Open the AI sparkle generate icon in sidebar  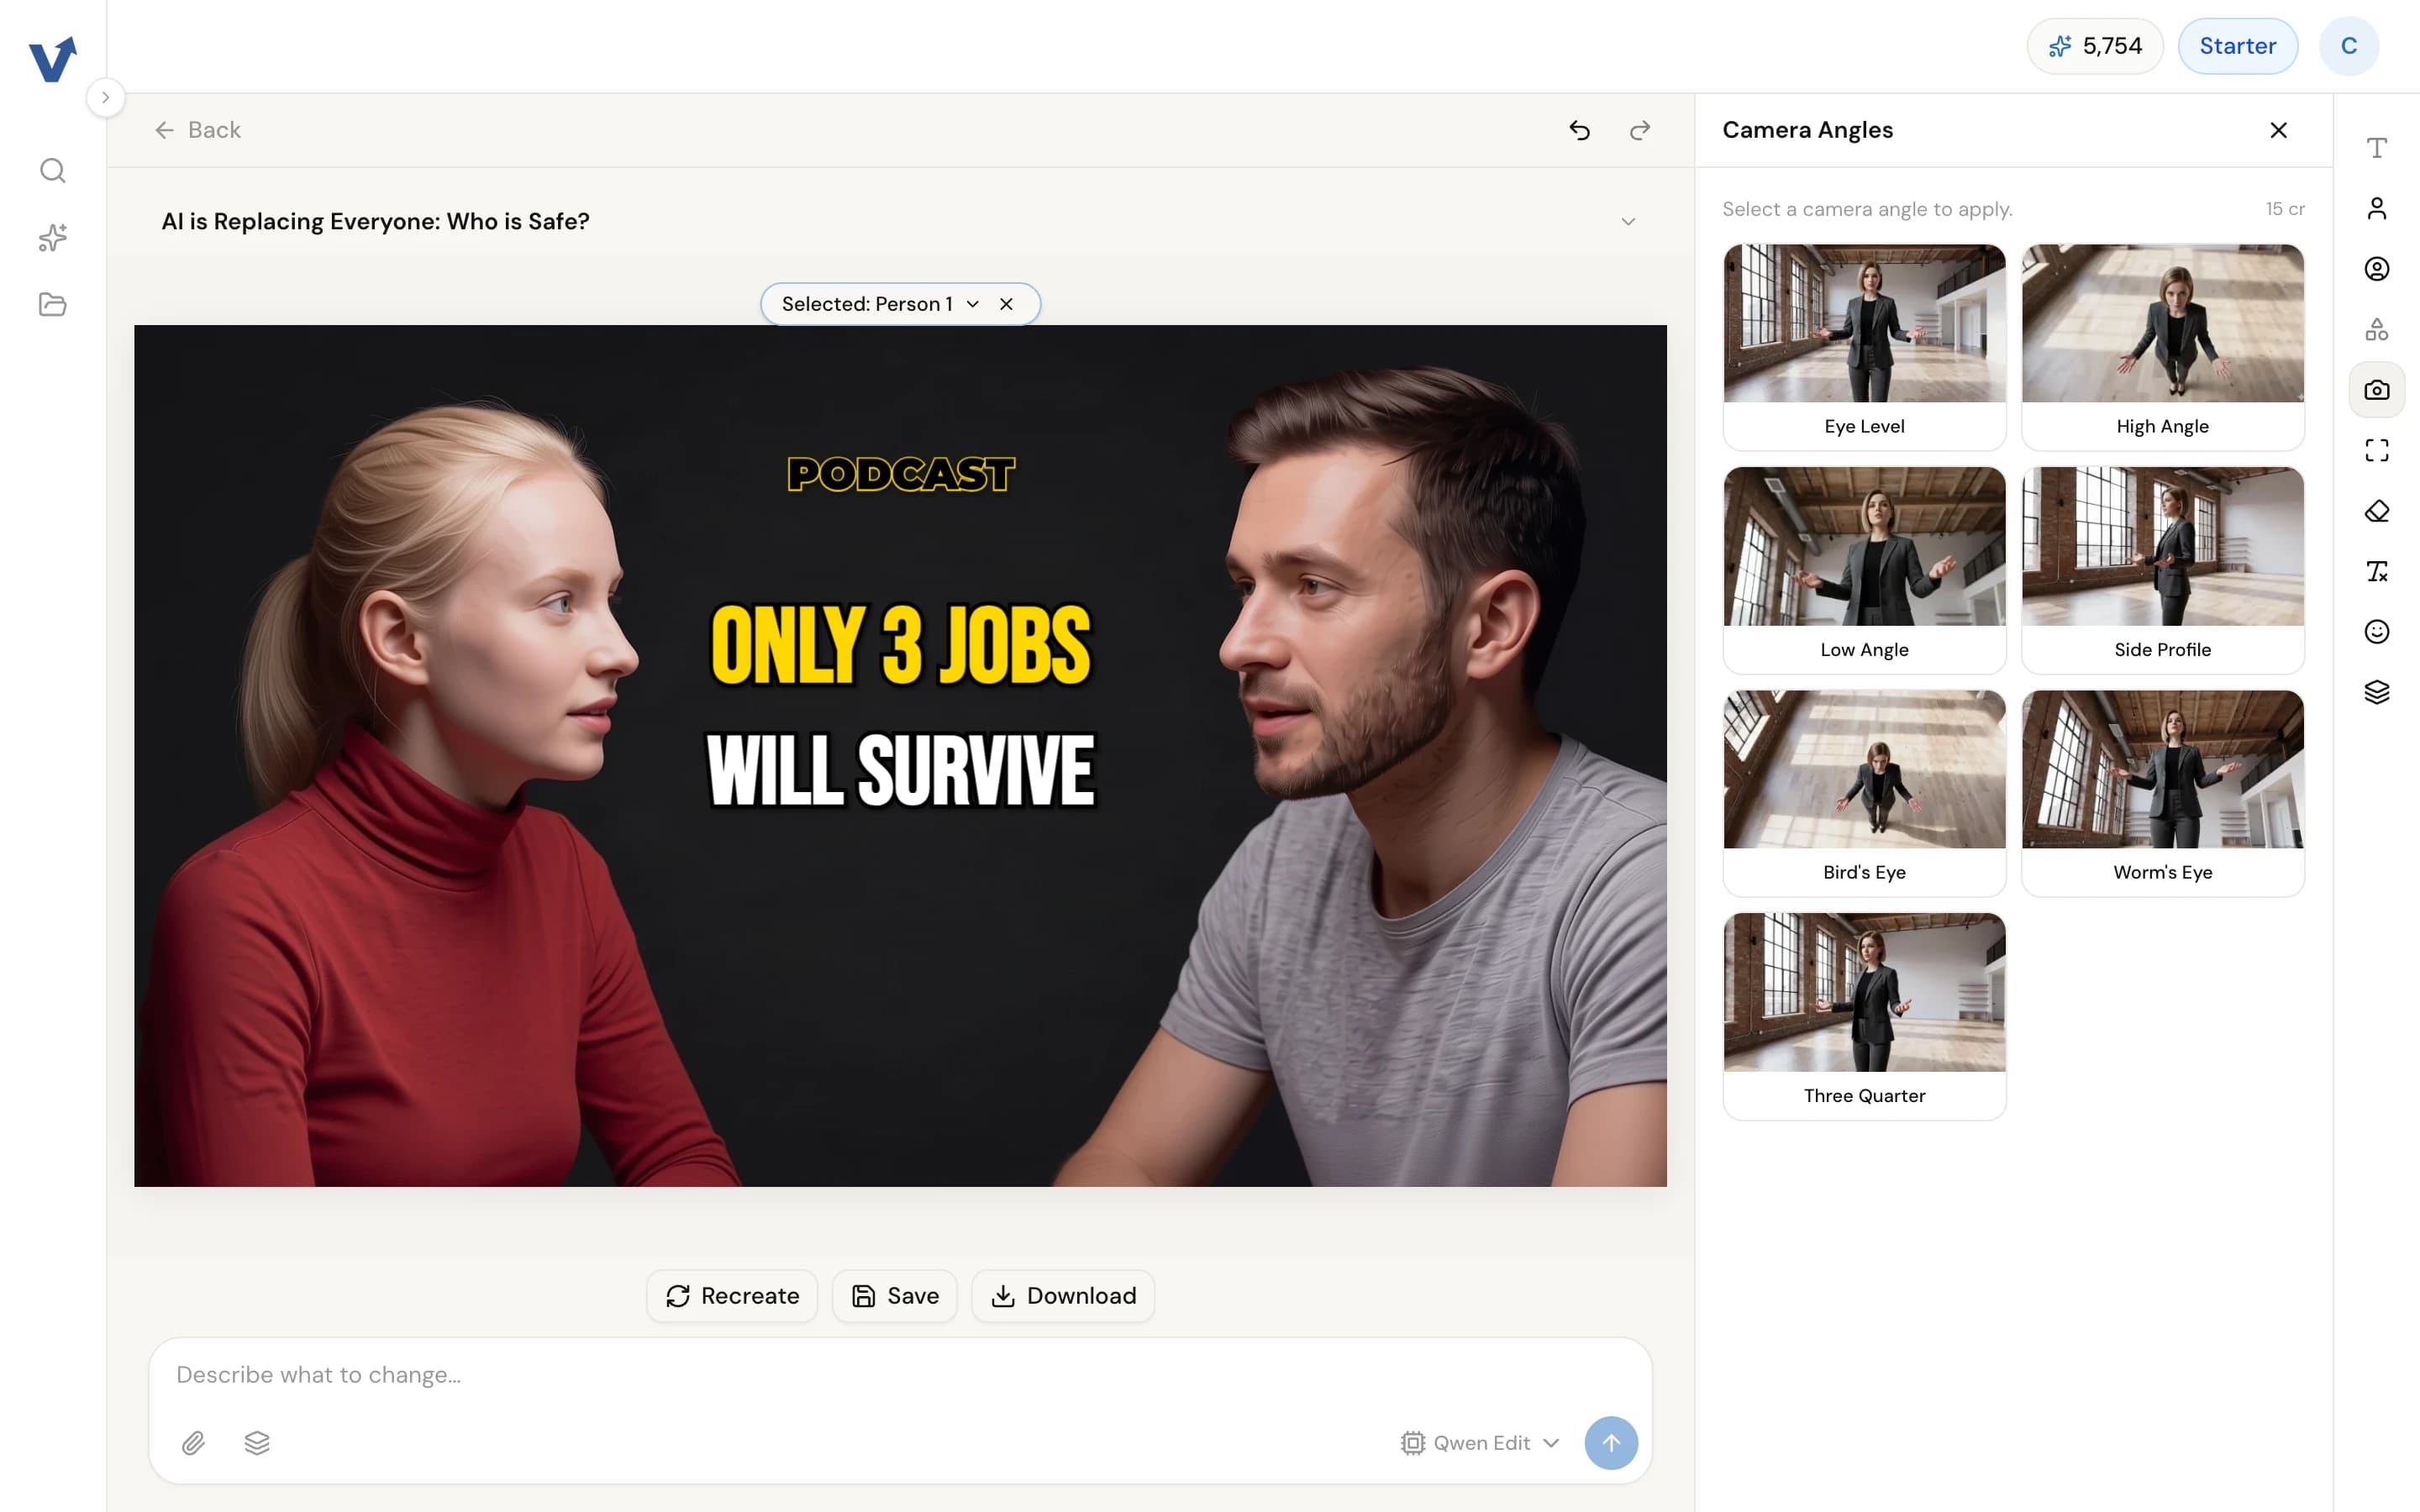[x=52, y=237]
